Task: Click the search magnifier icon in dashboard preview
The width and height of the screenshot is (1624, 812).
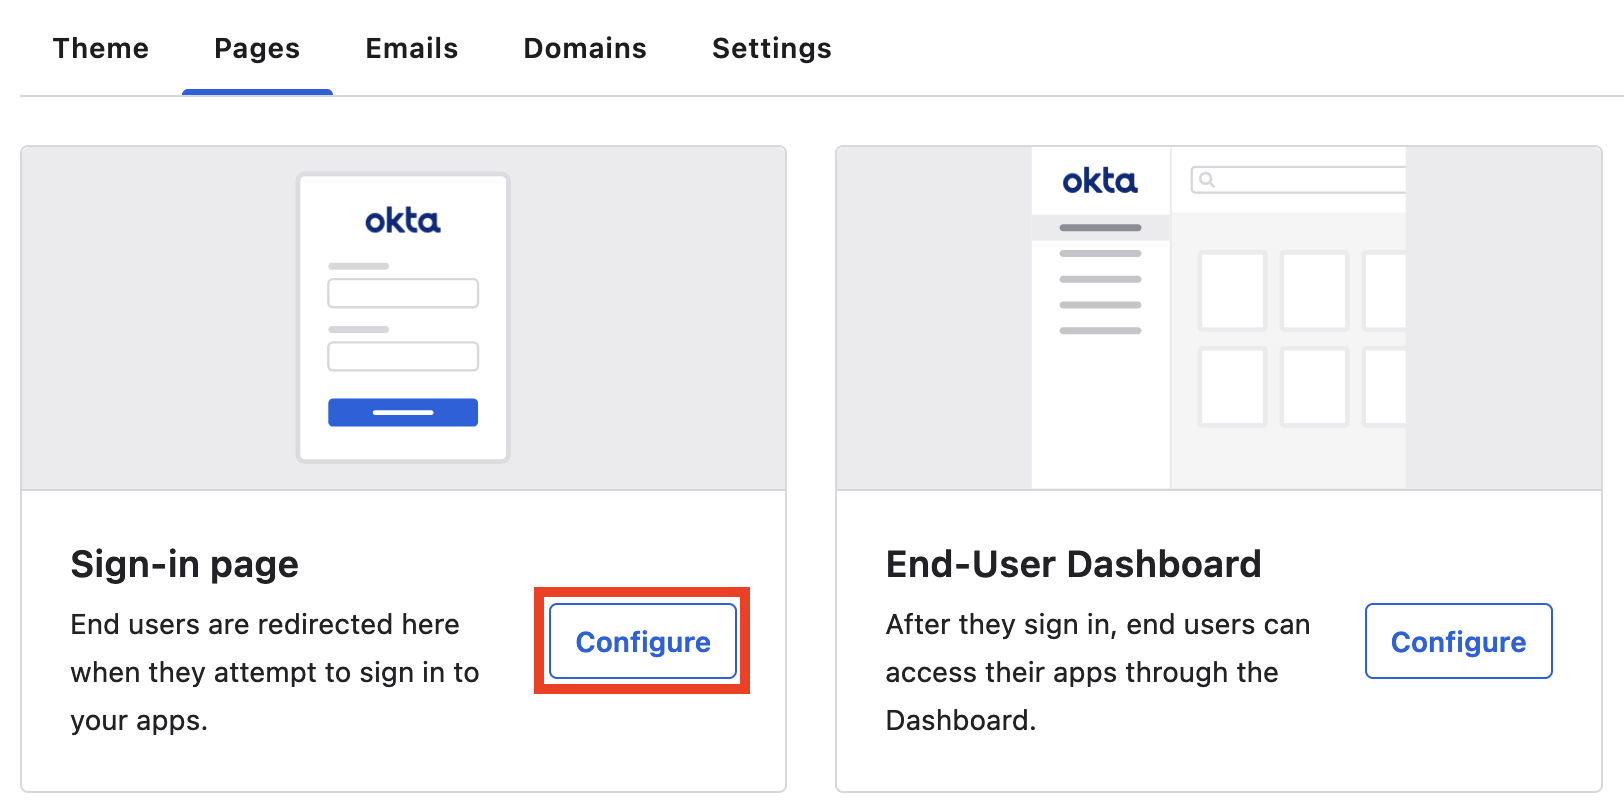Action: click(x=1208, y=179)
